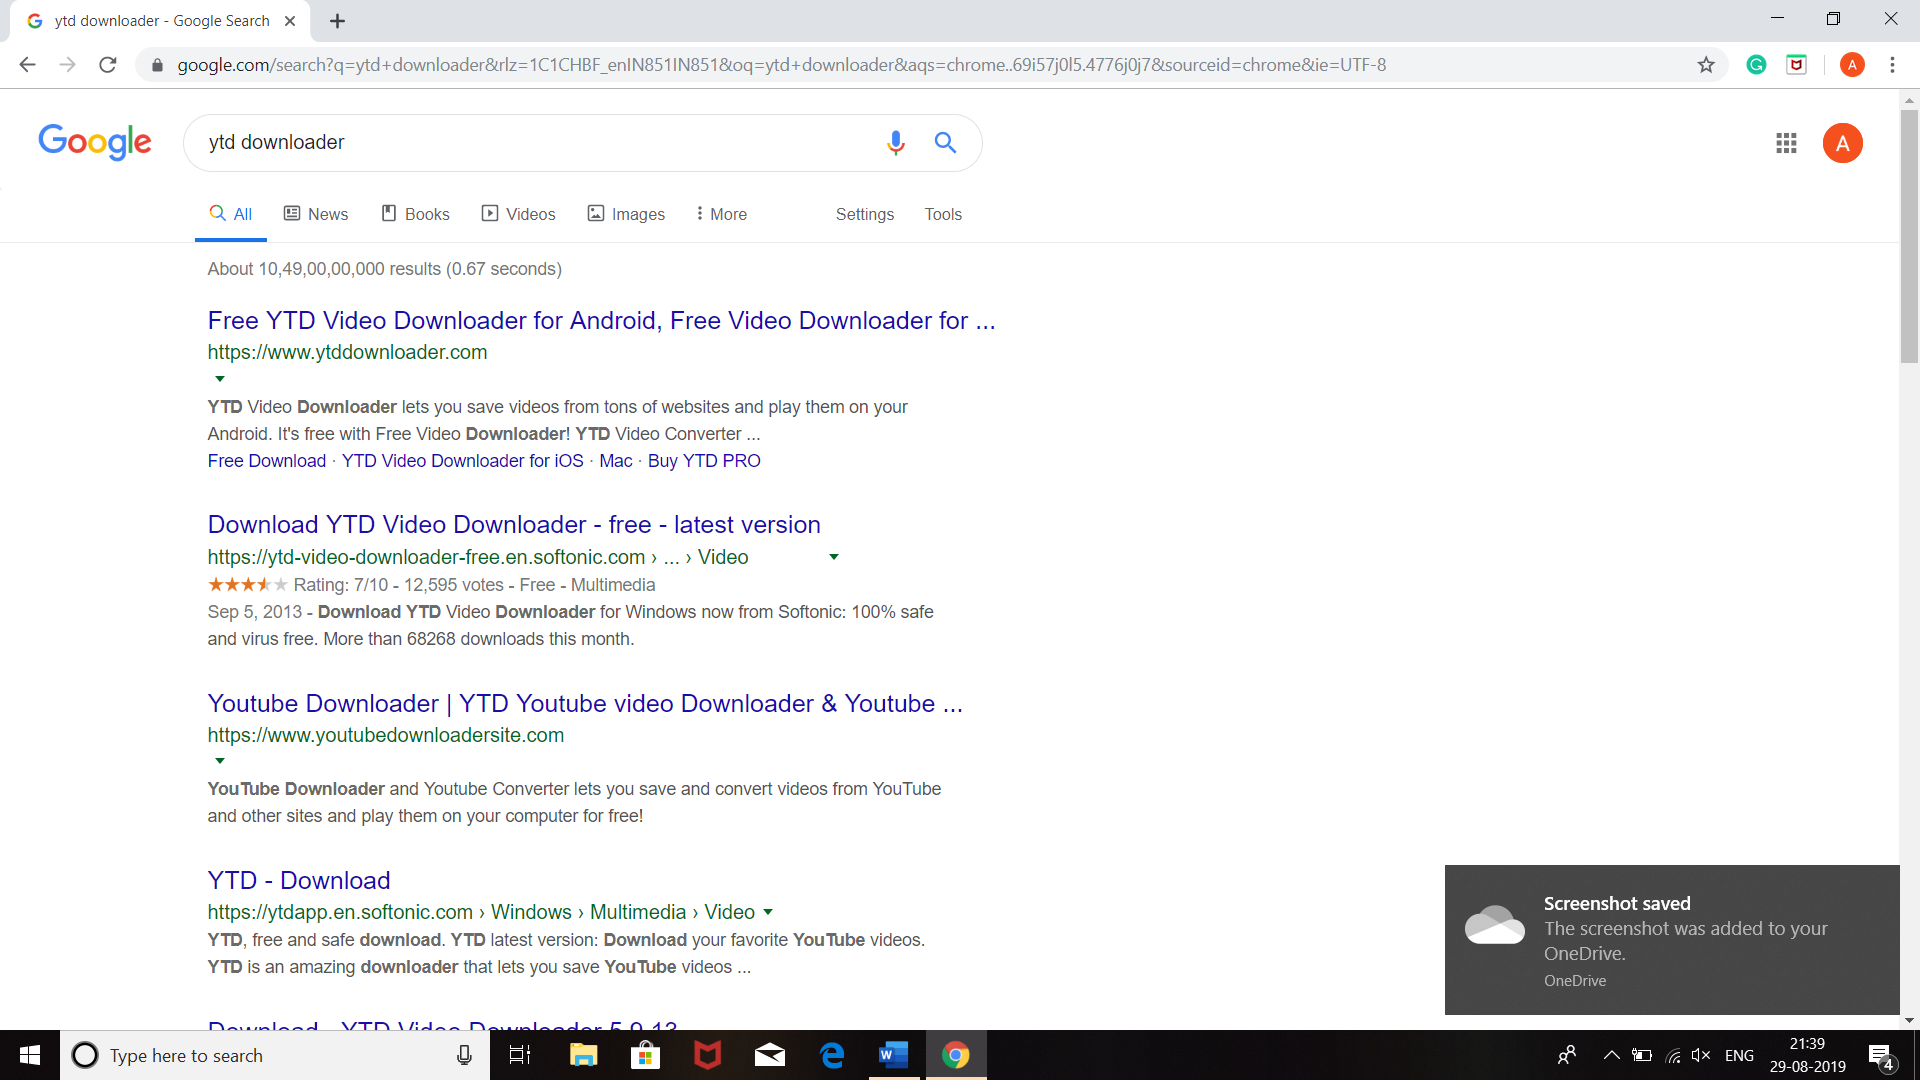Image resolution: width=1920 pixels, height=1080 pixels.
Task: Reload the current page
Action: [x=108, y=64]
